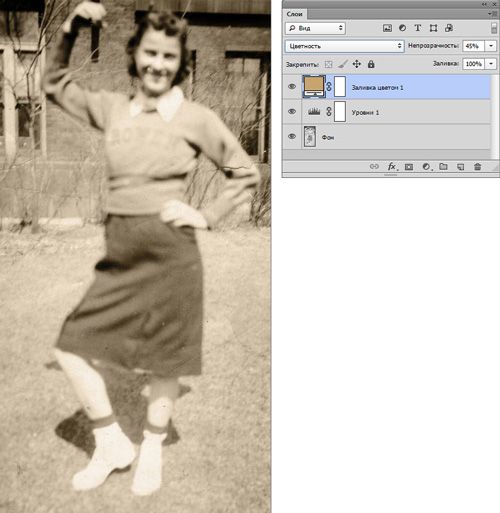Lock image pixels with brush icon
This screenshot has width=500, height=513.
click(x=343, y=64)
